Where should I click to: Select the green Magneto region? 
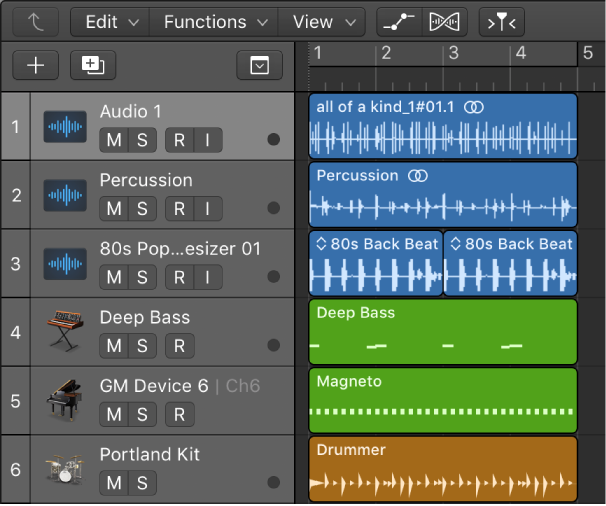point(443,400)
